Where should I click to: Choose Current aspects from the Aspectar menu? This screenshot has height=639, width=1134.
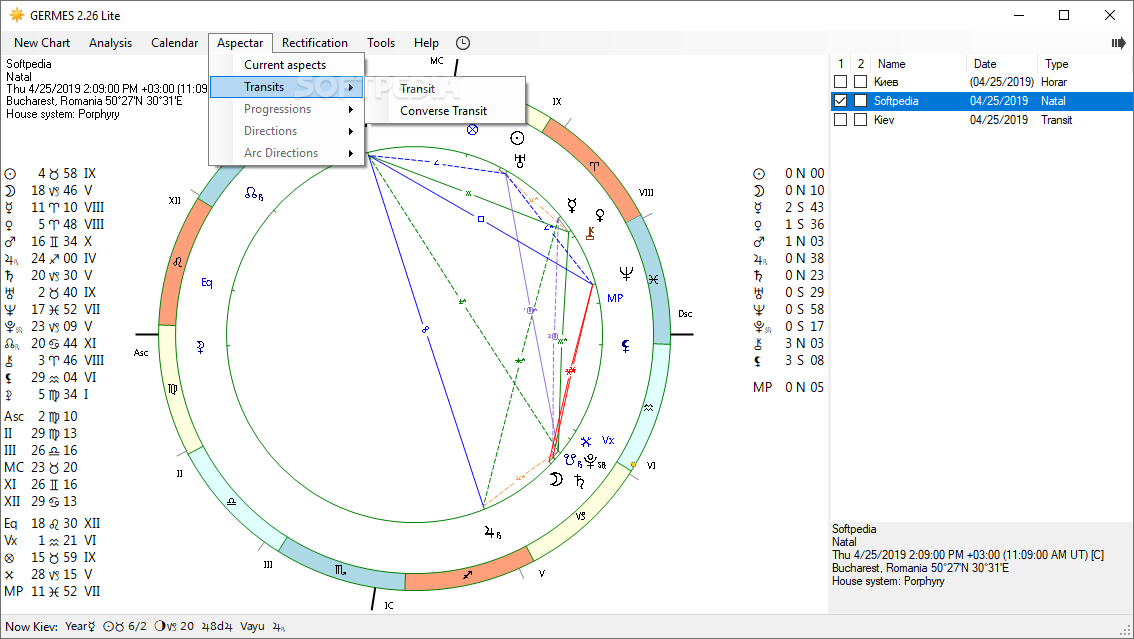tap(286, 65)
